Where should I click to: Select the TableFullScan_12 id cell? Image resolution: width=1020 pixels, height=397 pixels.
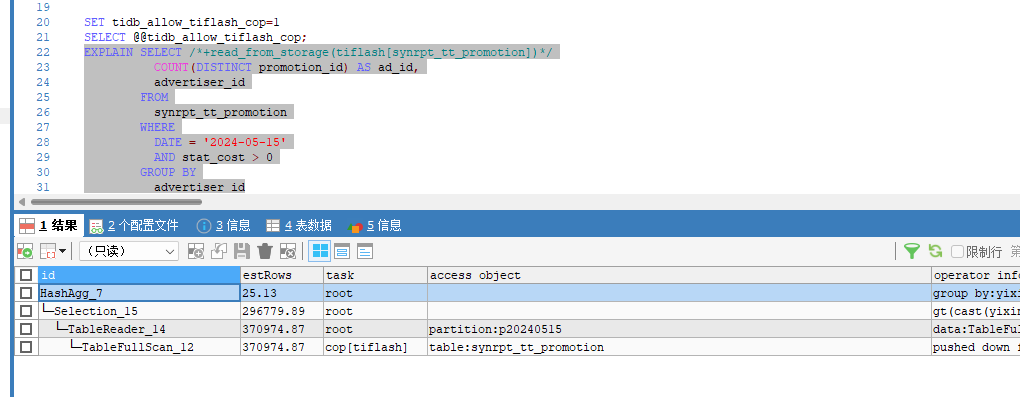139,347
